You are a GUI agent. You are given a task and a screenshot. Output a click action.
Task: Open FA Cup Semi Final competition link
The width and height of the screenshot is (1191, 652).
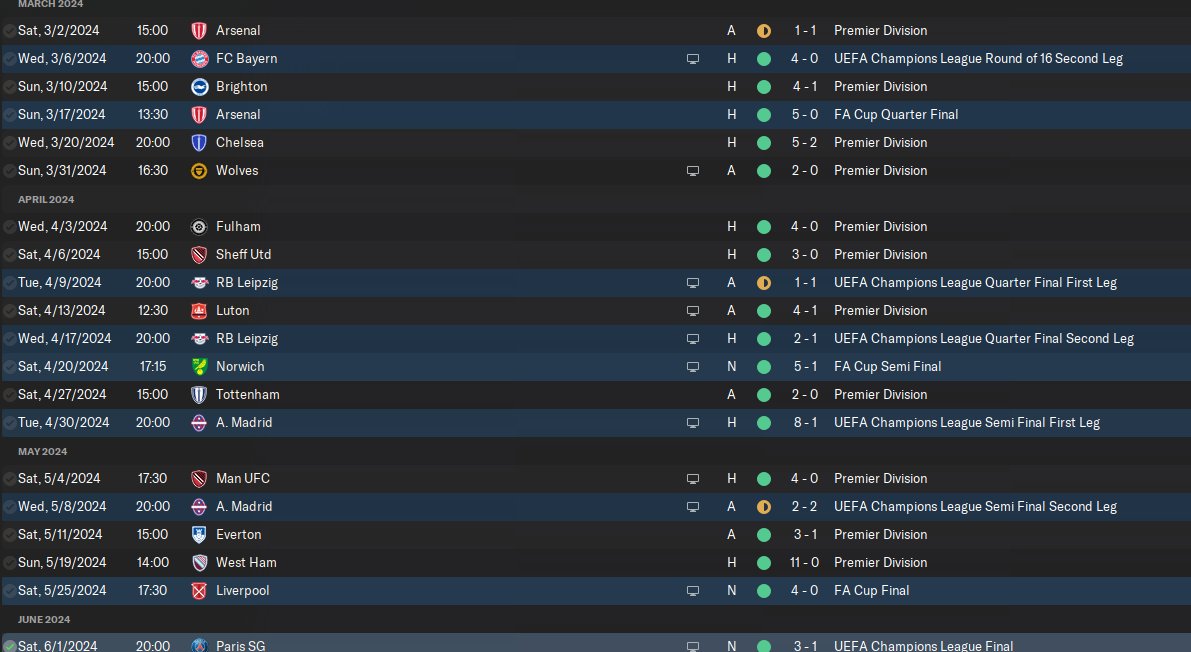[887, 366]
